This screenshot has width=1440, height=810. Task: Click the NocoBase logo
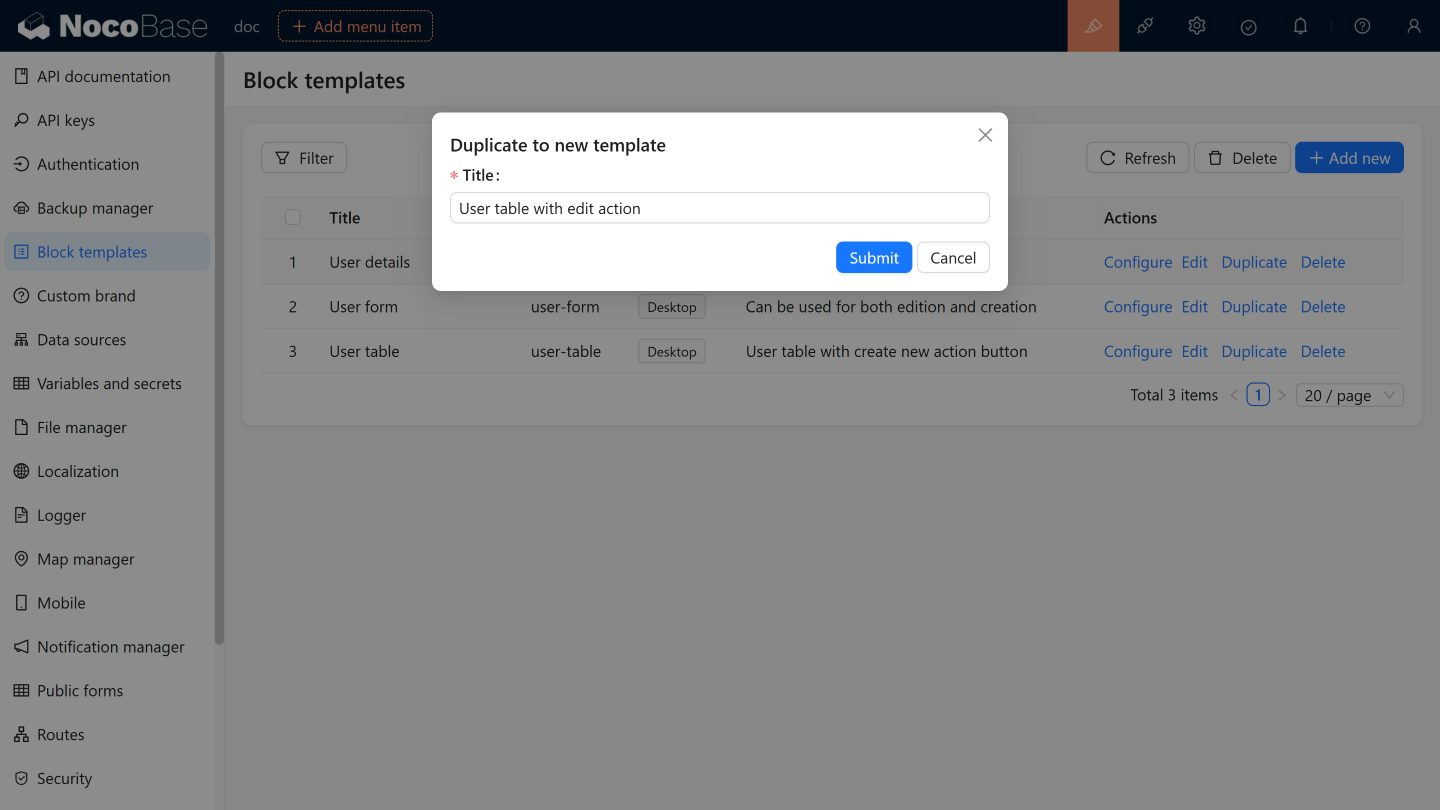(113, 26)
